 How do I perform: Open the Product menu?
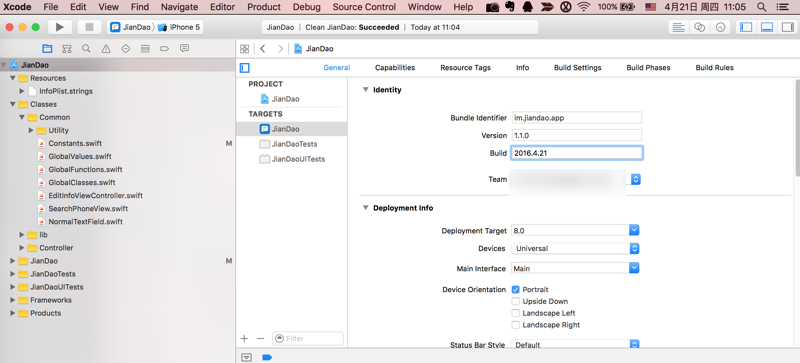[x=264, y=7]
